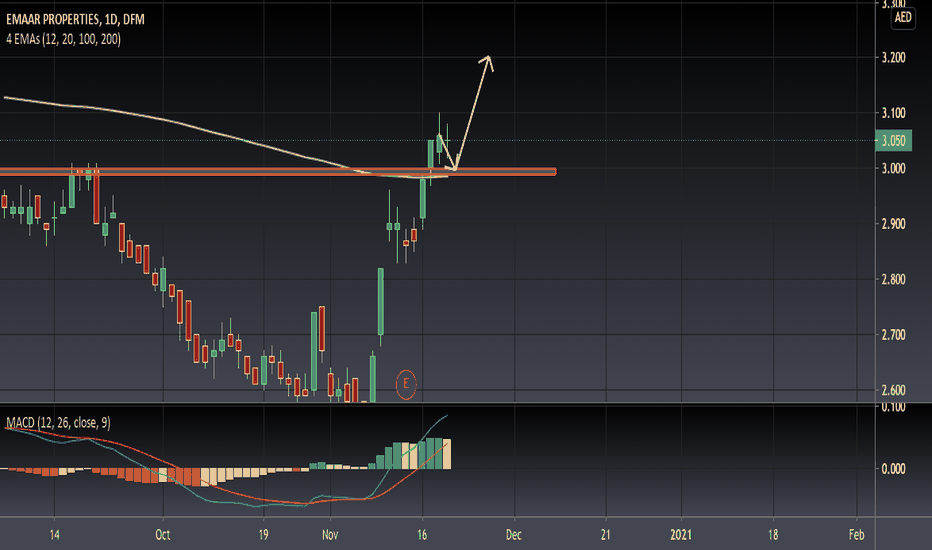Screen dimensions: 932x550
Task: Click the 21 date label on time axis
Action: click(606, 535)
